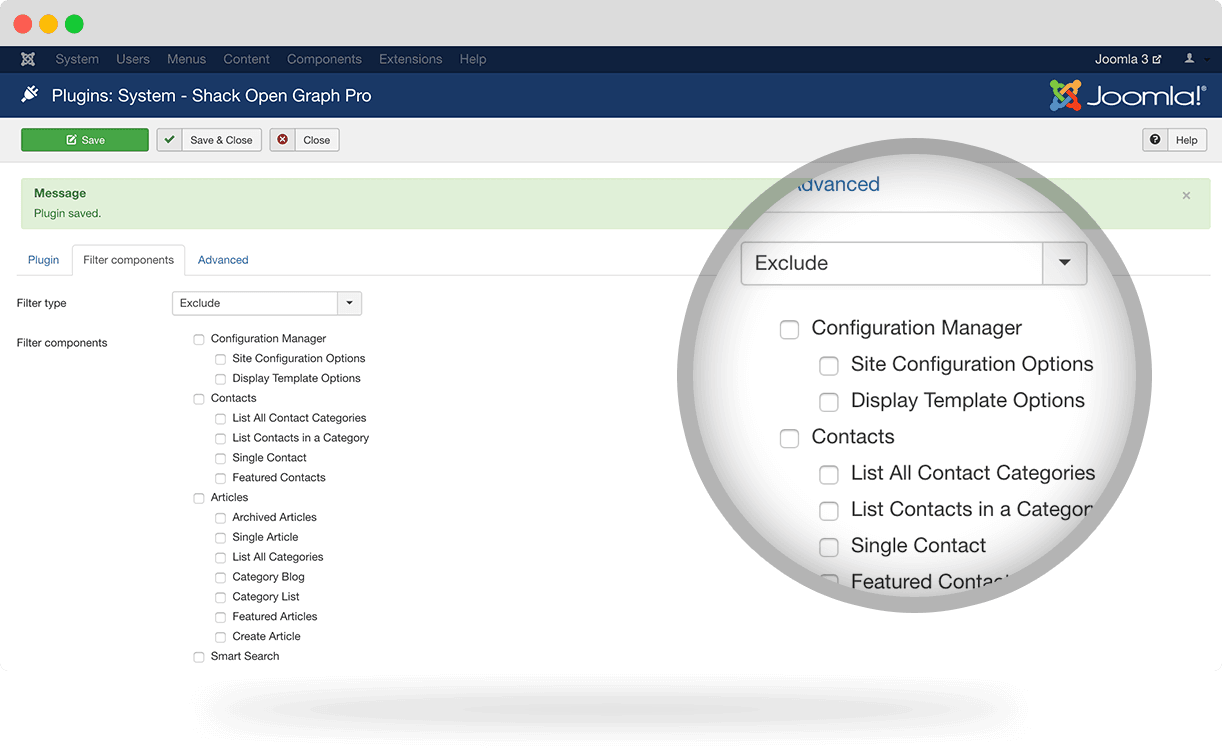This screenshot has height=748, width=1222.
Task: Check the Category Blog option
Action: [221, 578]
